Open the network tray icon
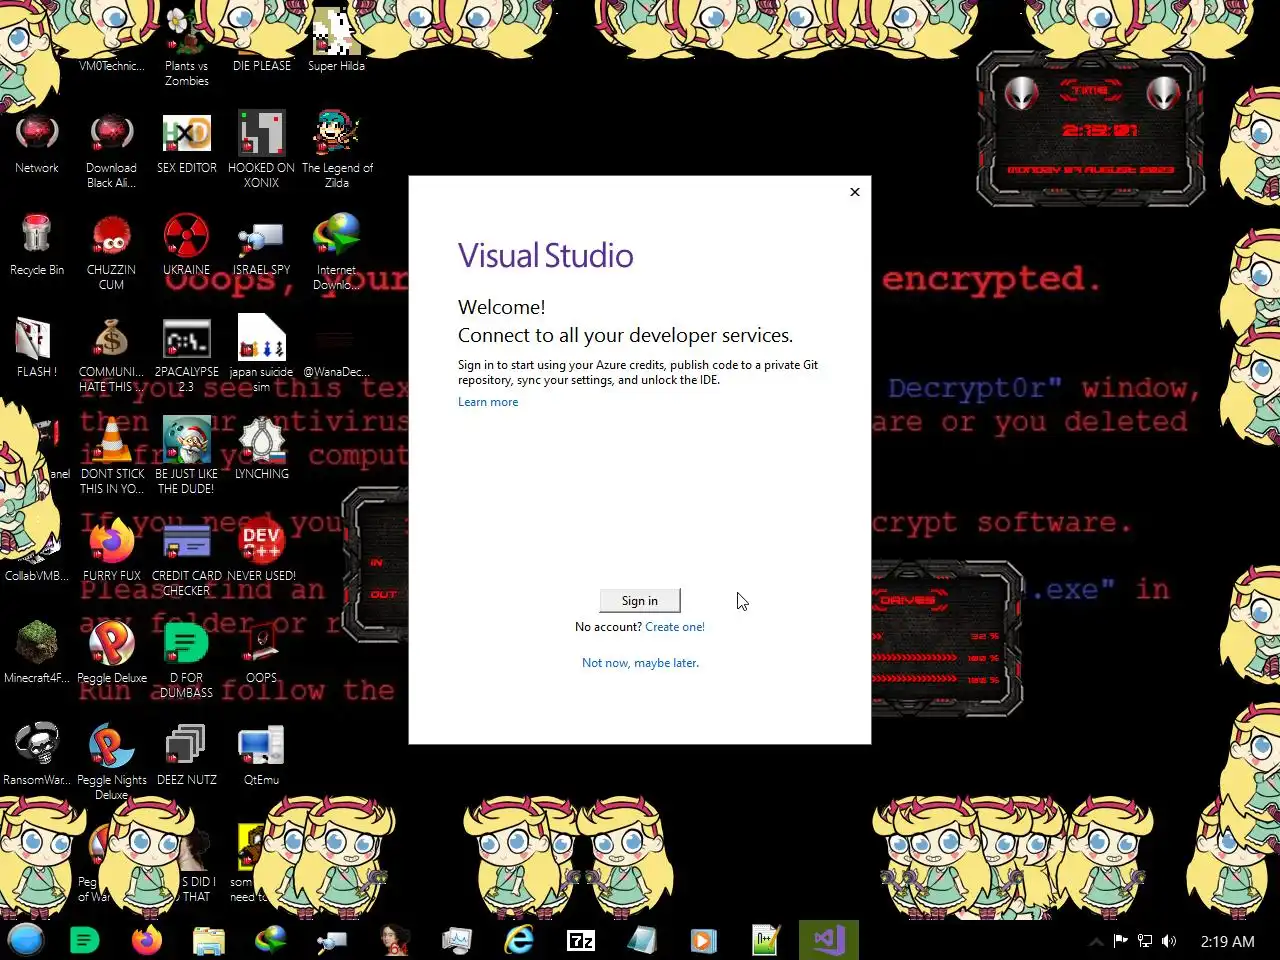This screenshot has width=1280, height=960. coord(1145,941)
